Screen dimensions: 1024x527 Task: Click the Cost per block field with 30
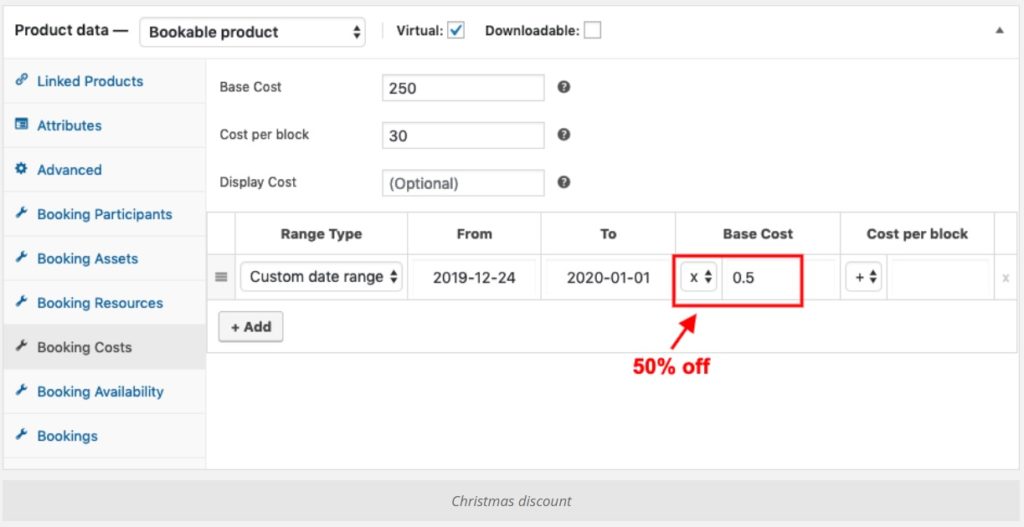(463, 135)
